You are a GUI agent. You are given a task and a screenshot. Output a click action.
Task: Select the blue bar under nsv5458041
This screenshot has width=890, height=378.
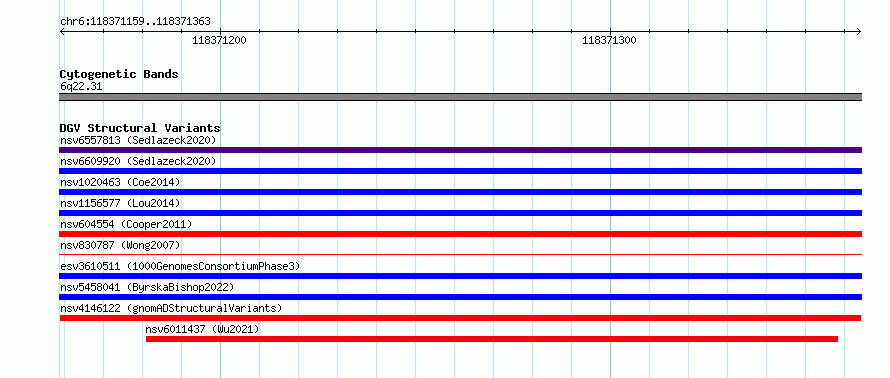coord(460,297)
